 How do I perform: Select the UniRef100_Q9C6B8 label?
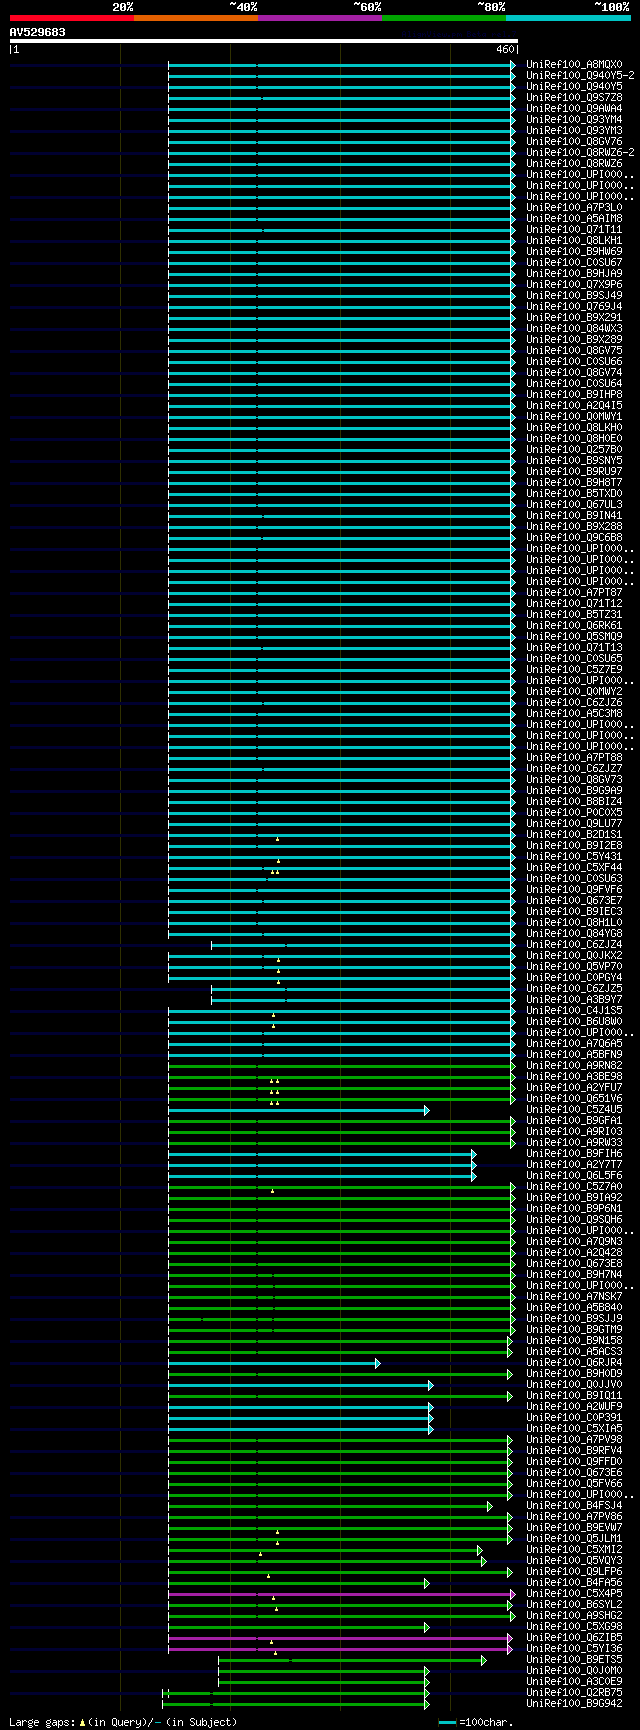(573, 538)
